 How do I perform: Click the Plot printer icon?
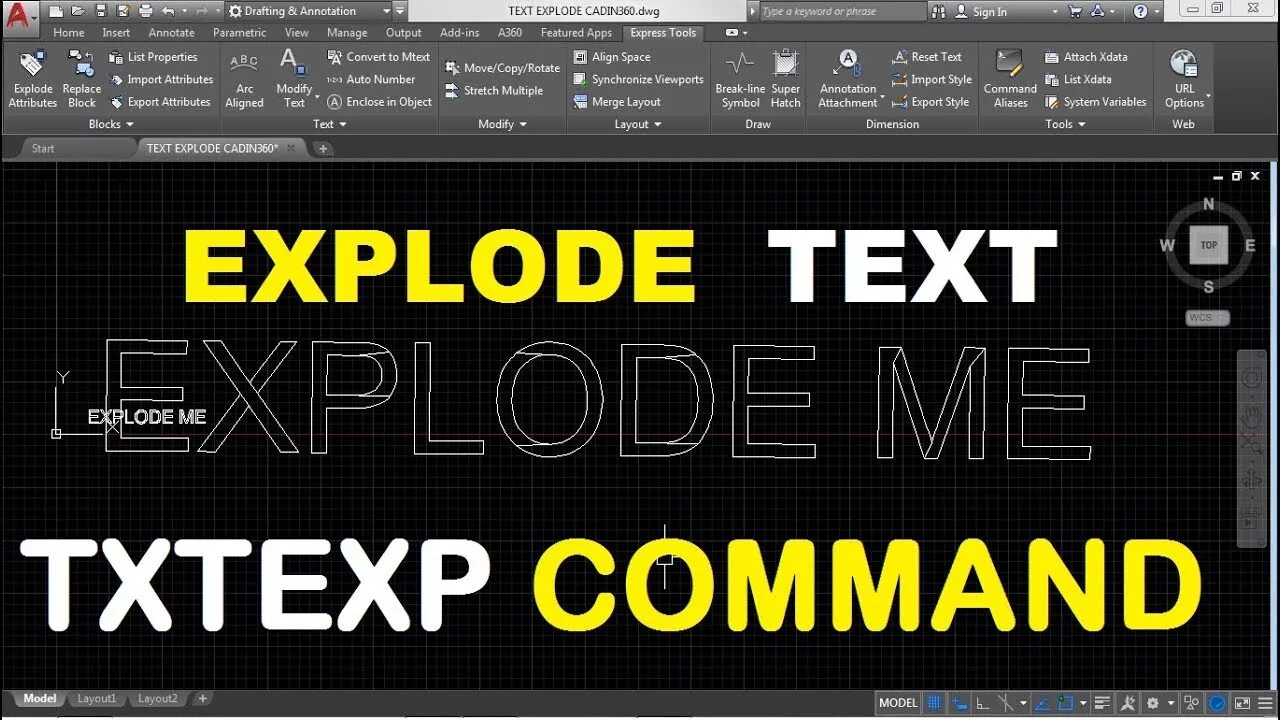145,11
